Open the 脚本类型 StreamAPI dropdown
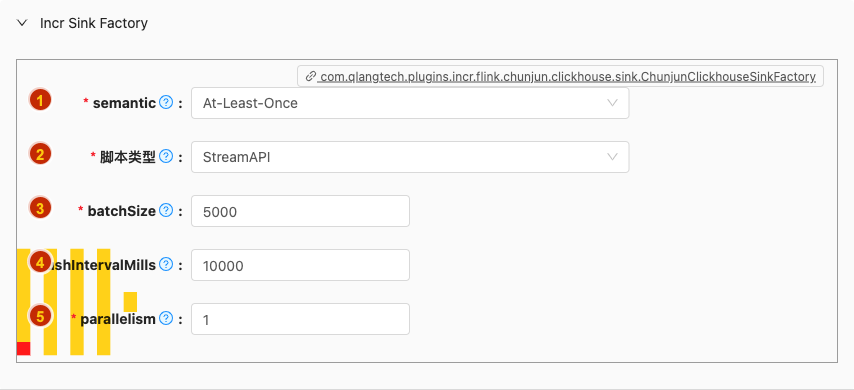This screenshot has height=390, width=854. click(x=410, y=157)
